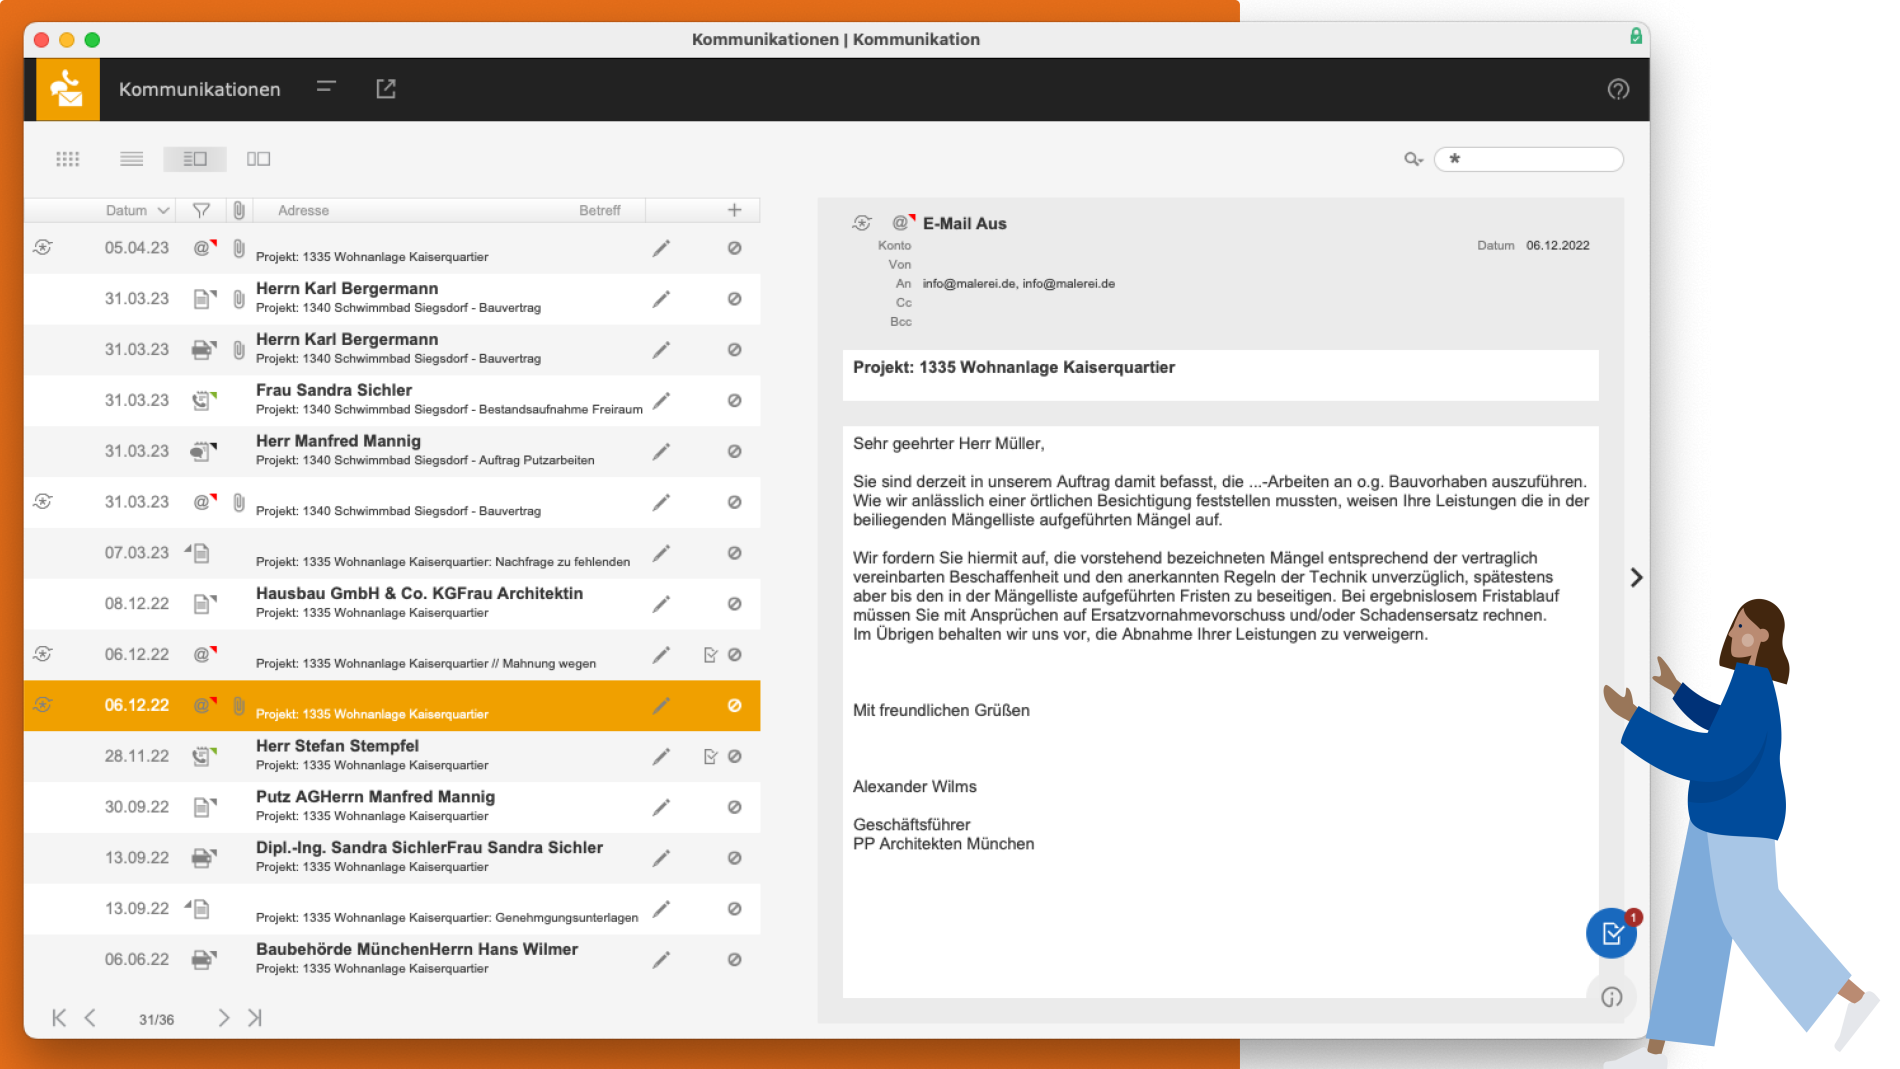Click block icon on highlighted 06.12.22 row
Screen dimensions: 1900x1069
735,706
